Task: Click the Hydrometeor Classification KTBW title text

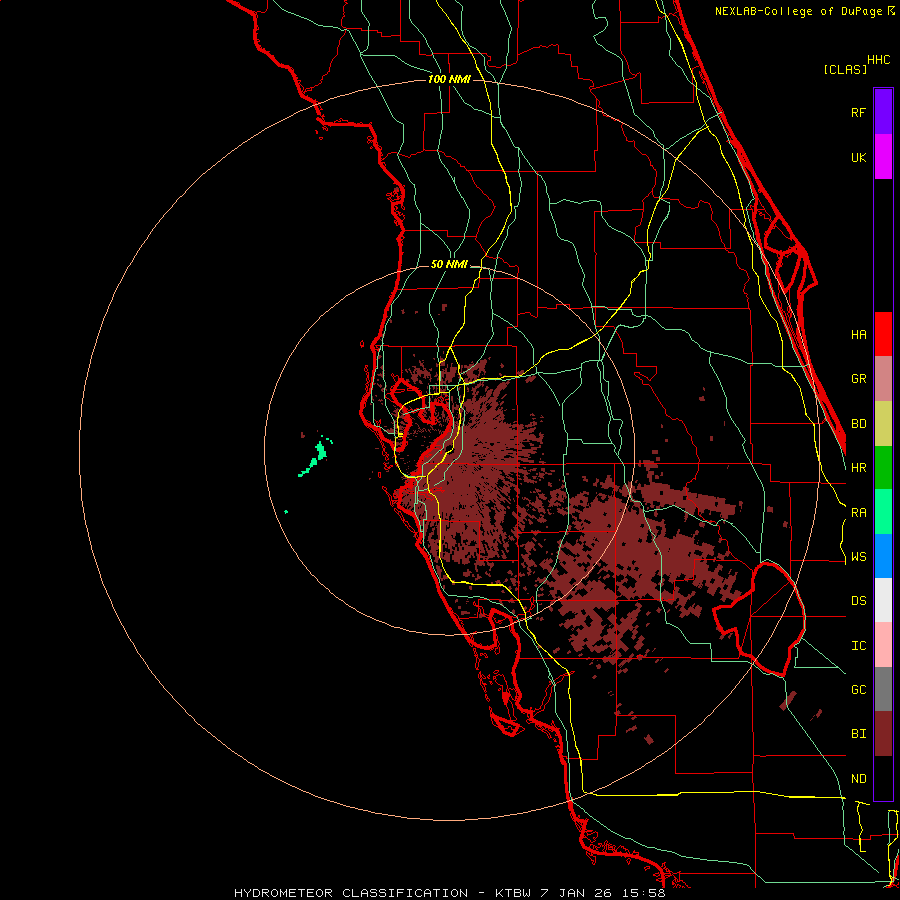Action: click(x=449, y=893)
